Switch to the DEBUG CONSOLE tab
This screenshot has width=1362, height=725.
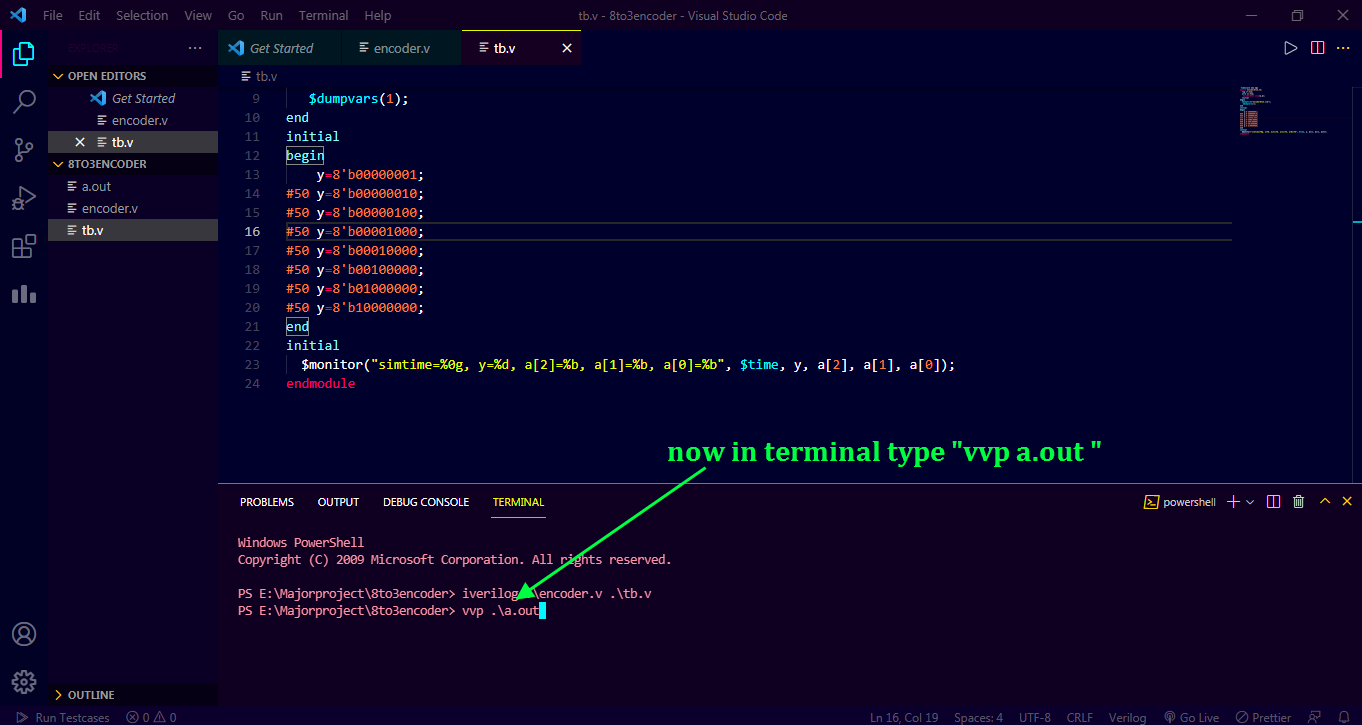[x=426, y=502]
